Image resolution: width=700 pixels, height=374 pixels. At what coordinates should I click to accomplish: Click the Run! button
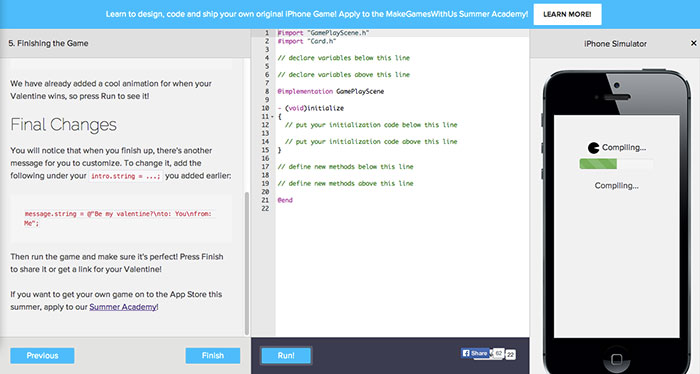point(286,355)
